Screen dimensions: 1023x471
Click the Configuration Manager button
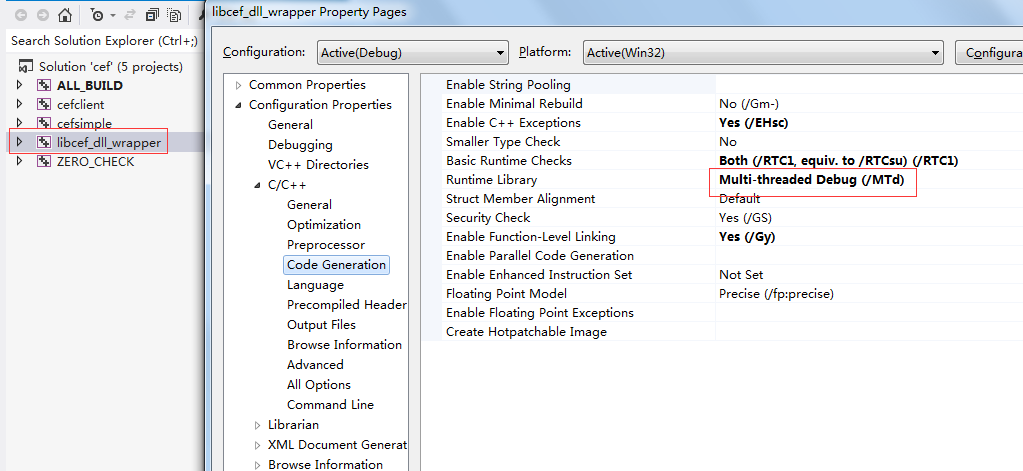click(x=989, y=53)
